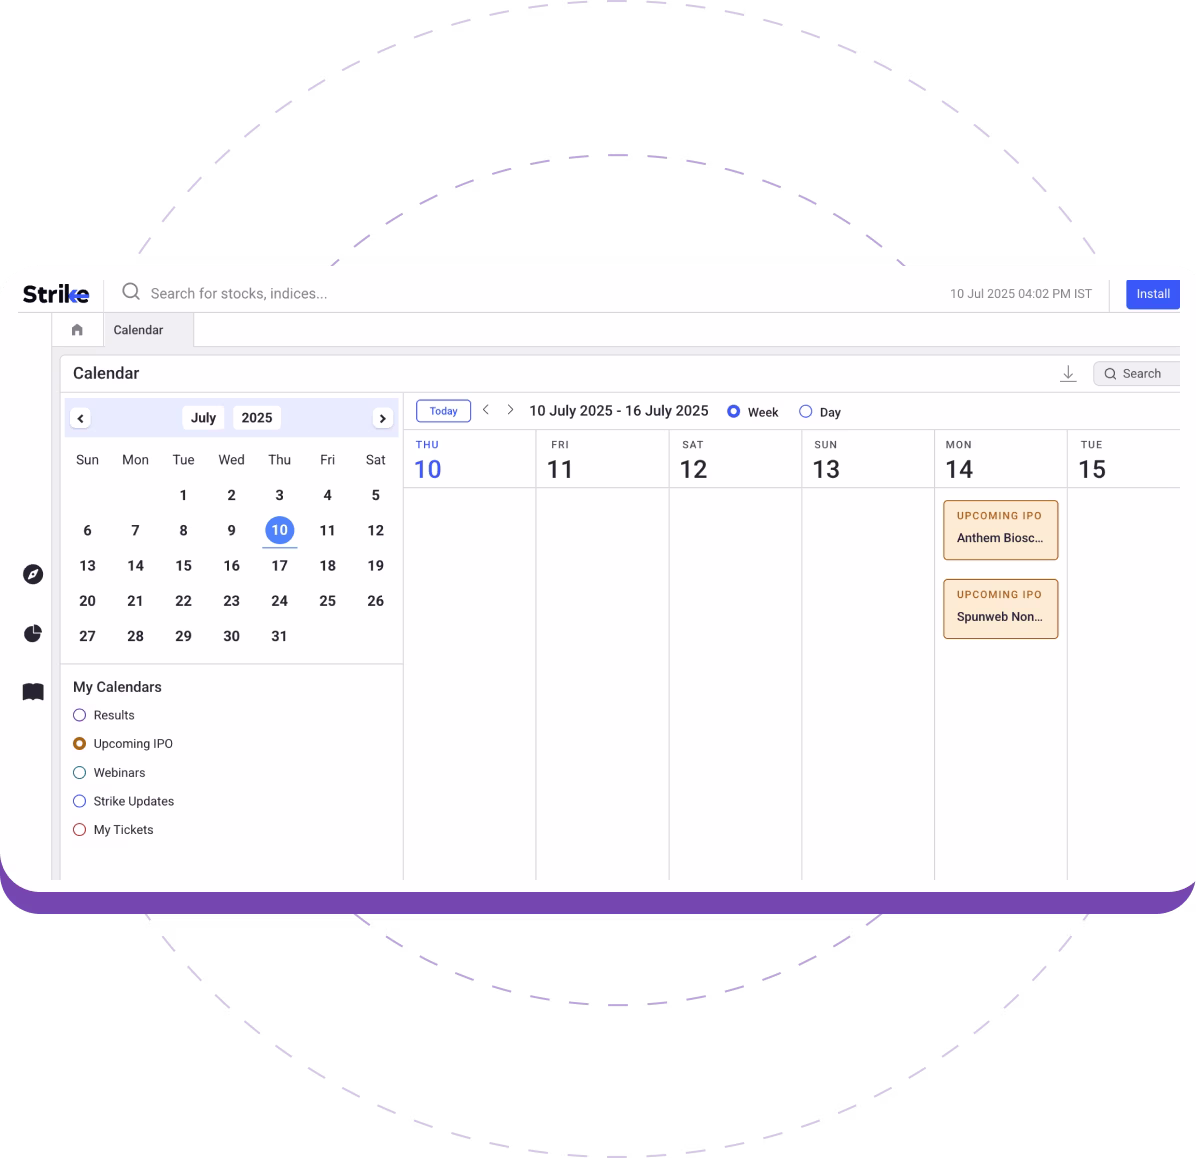The width and height of the screenshot is (1196, 1158).
Task: Click the Today button
Action: pos(443,411)
